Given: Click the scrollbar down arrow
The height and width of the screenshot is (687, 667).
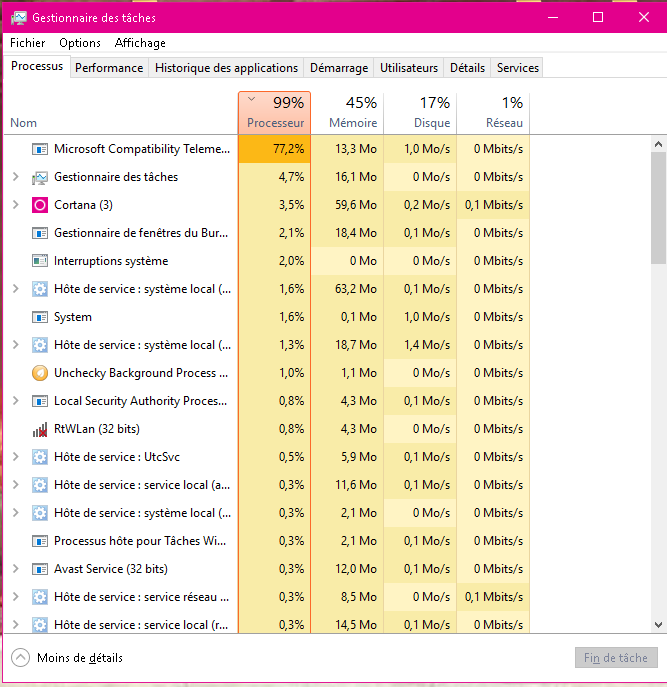Looking at the screenshot, I should point(658,625).
